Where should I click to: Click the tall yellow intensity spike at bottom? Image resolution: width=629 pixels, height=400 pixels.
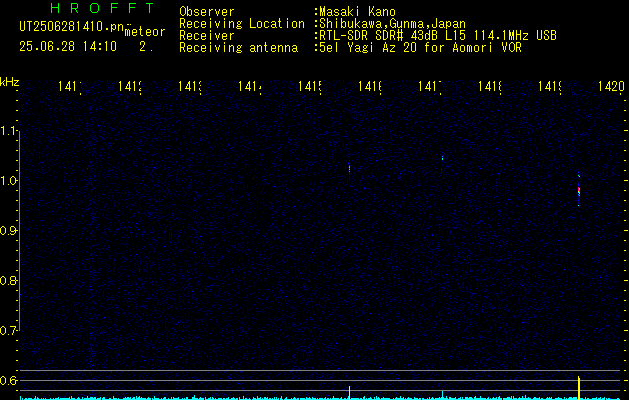(x=579, y=388)
